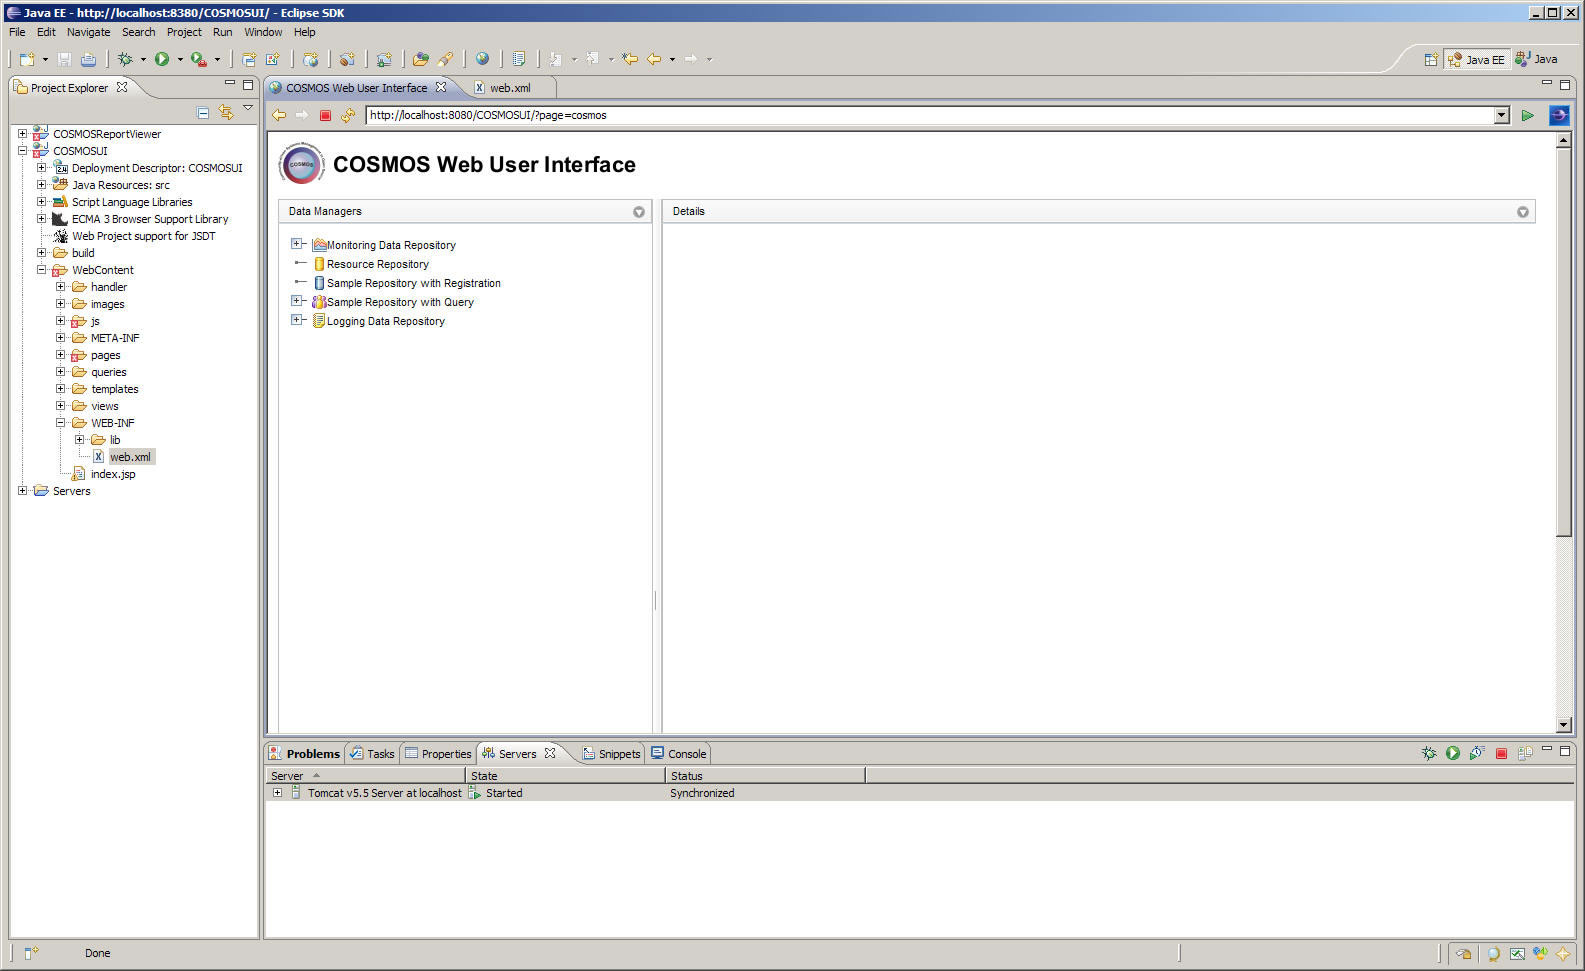Open the URL history dropdown
Screen dimensions: 1585x971
pos(1502,115)
